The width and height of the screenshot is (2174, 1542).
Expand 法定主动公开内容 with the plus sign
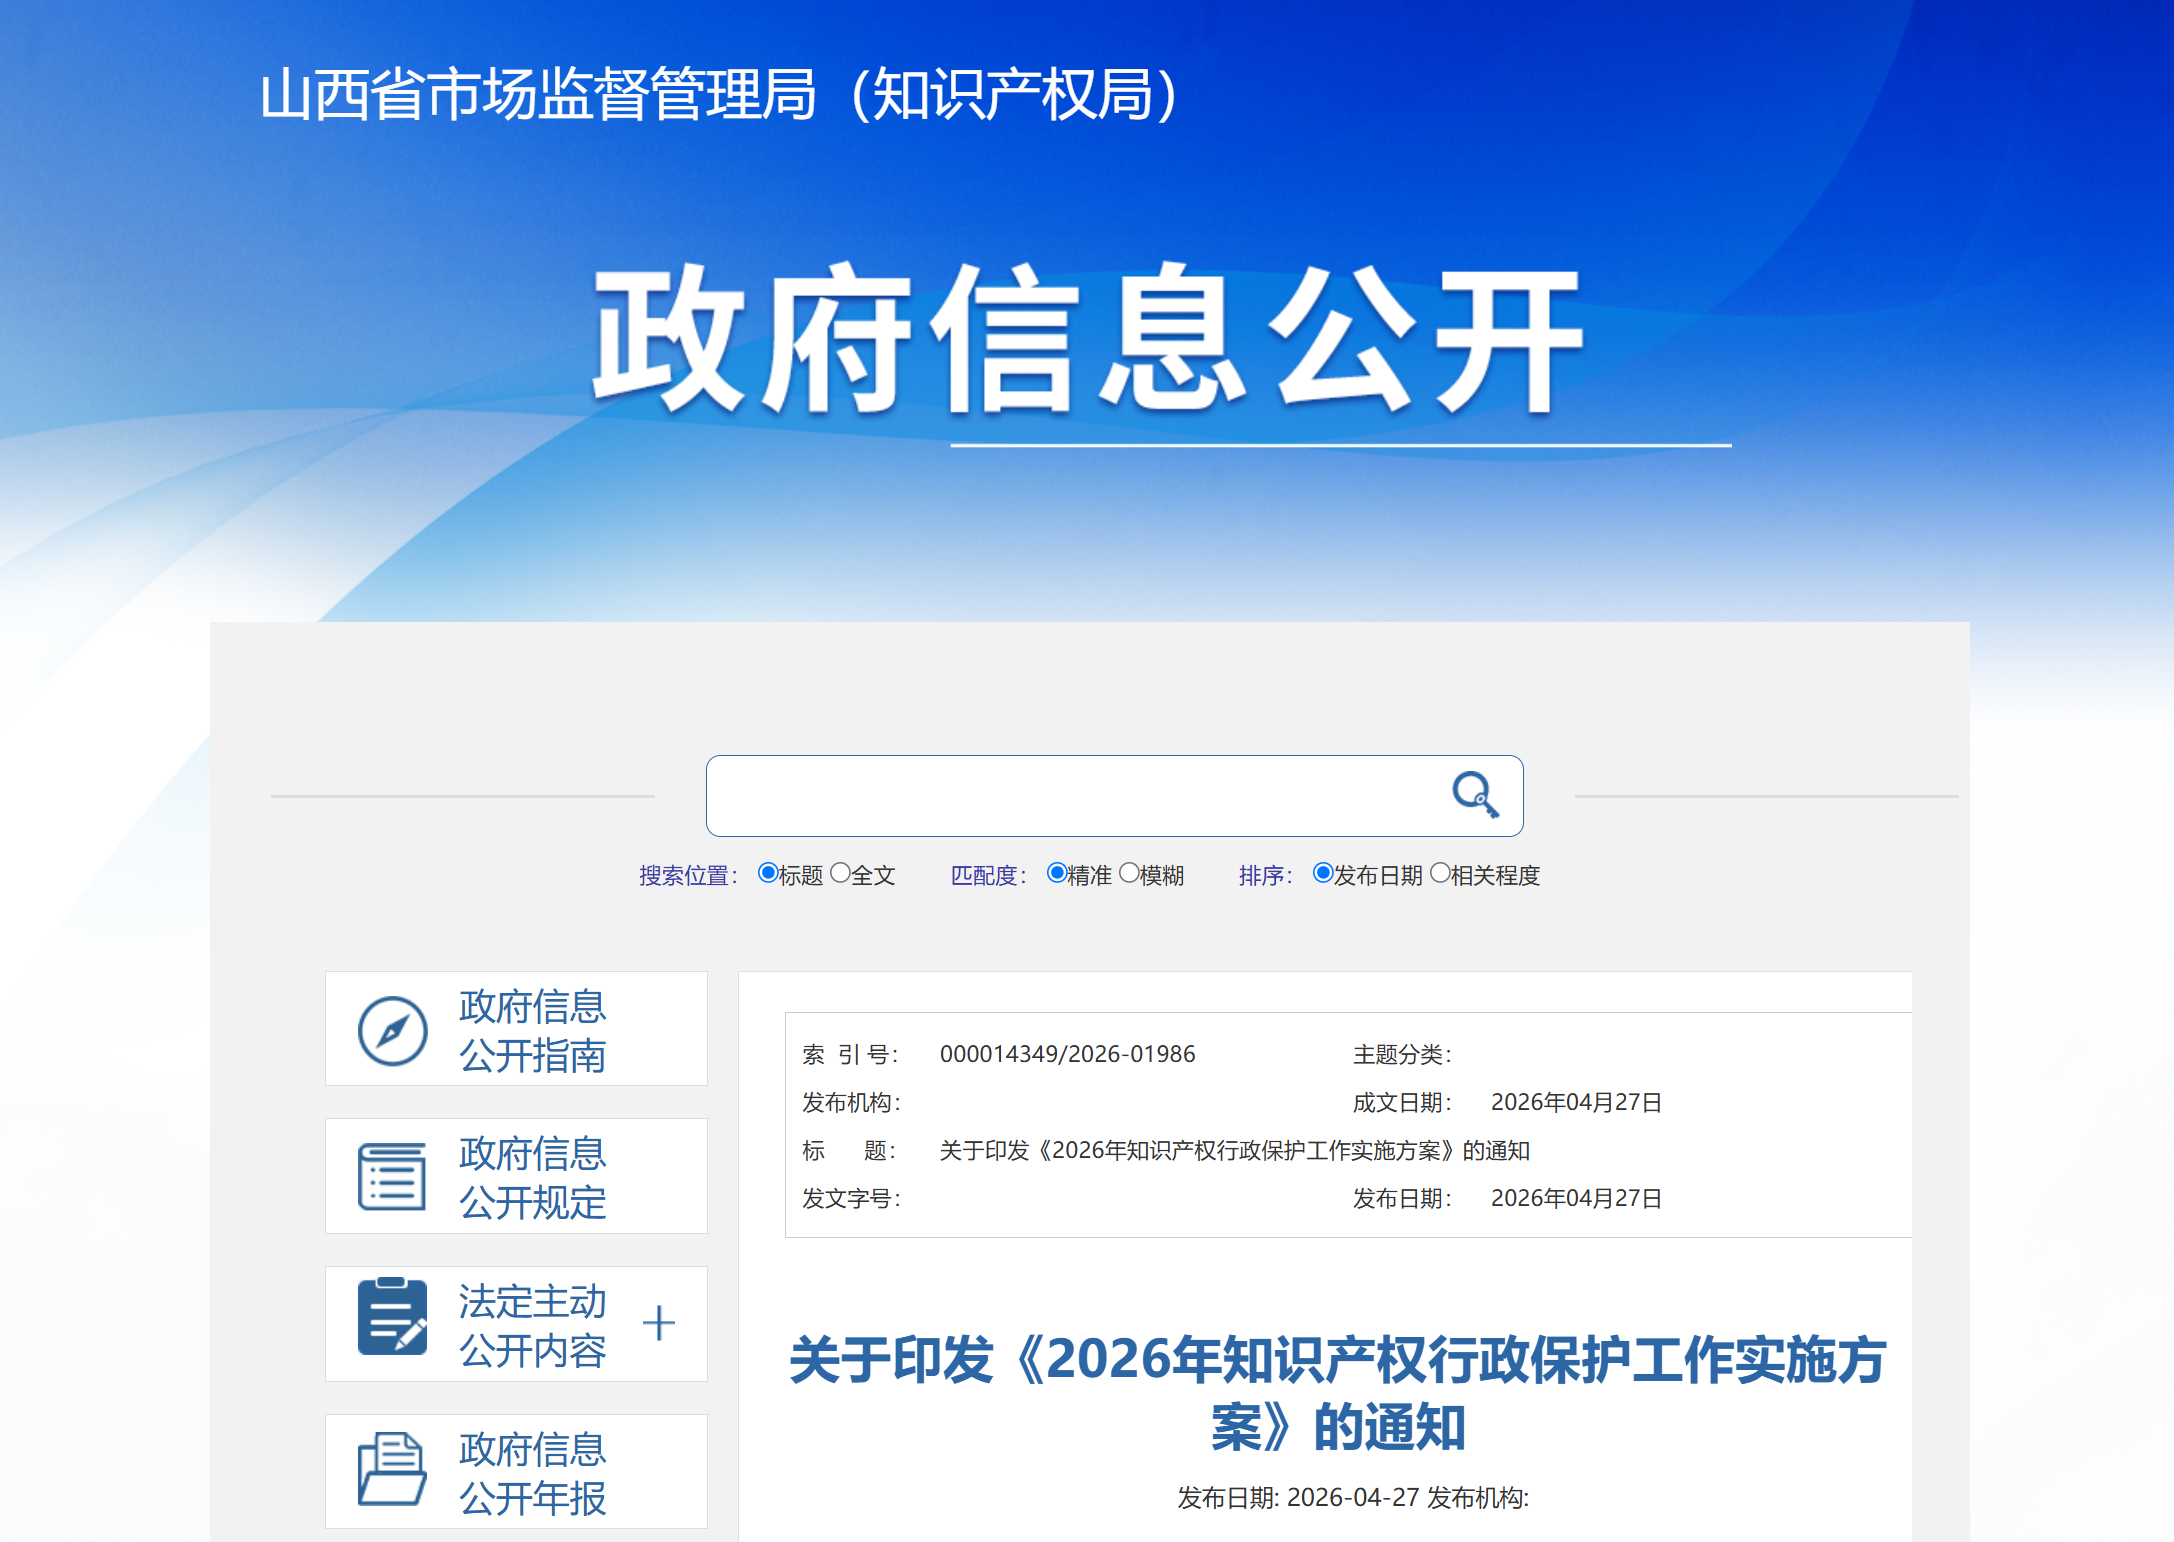pyautogui.click(x=658, y=1323)
